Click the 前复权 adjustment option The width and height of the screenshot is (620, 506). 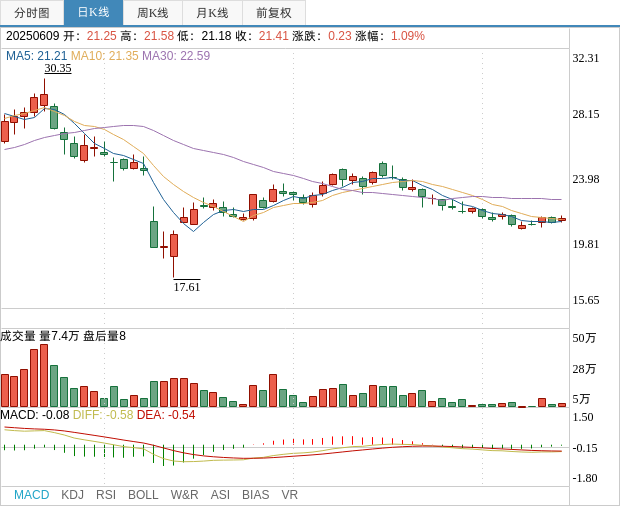coord(274,13)
